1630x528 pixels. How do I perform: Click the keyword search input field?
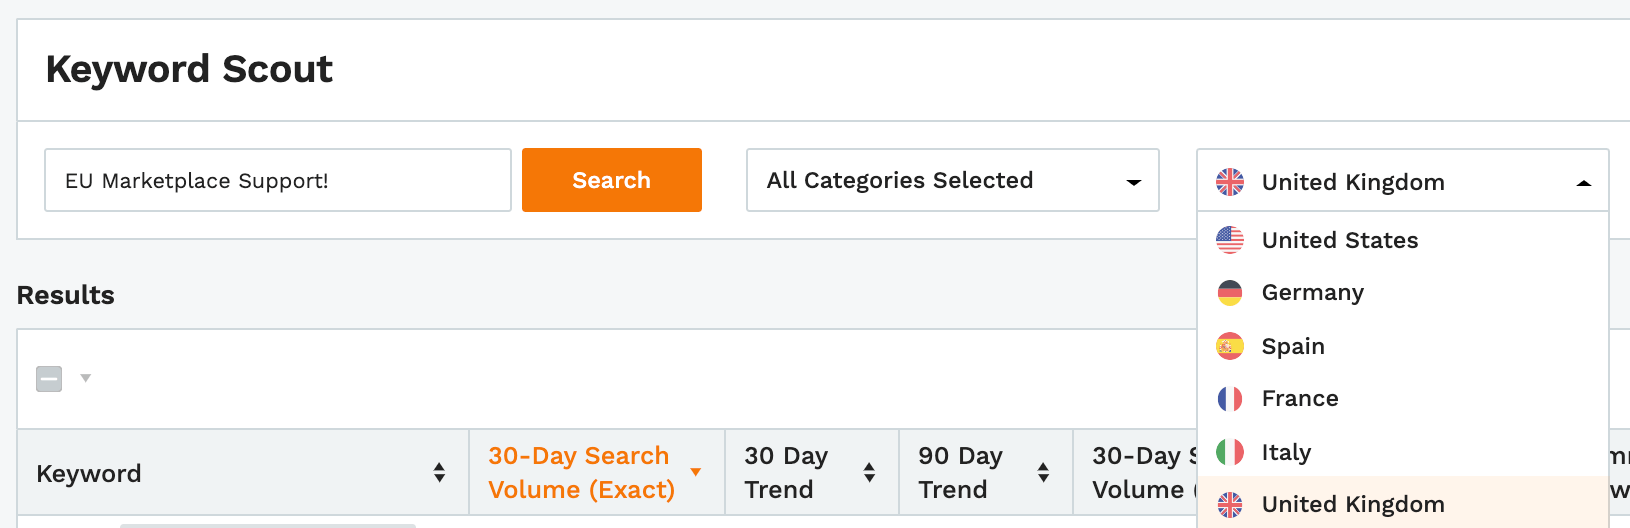click(278, 180)
